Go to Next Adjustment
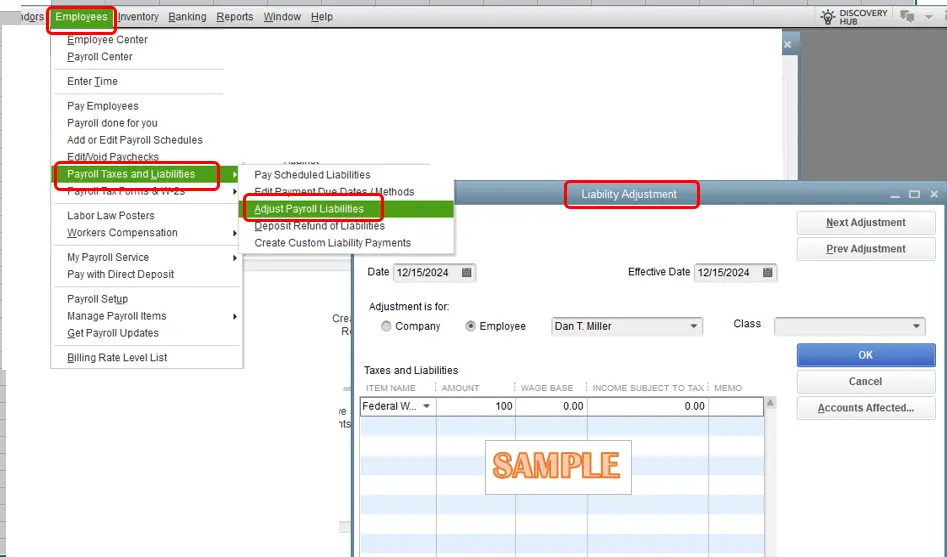The height and width of the screenshot is (557, 947). pyautogui.click(x=865, y=223)
